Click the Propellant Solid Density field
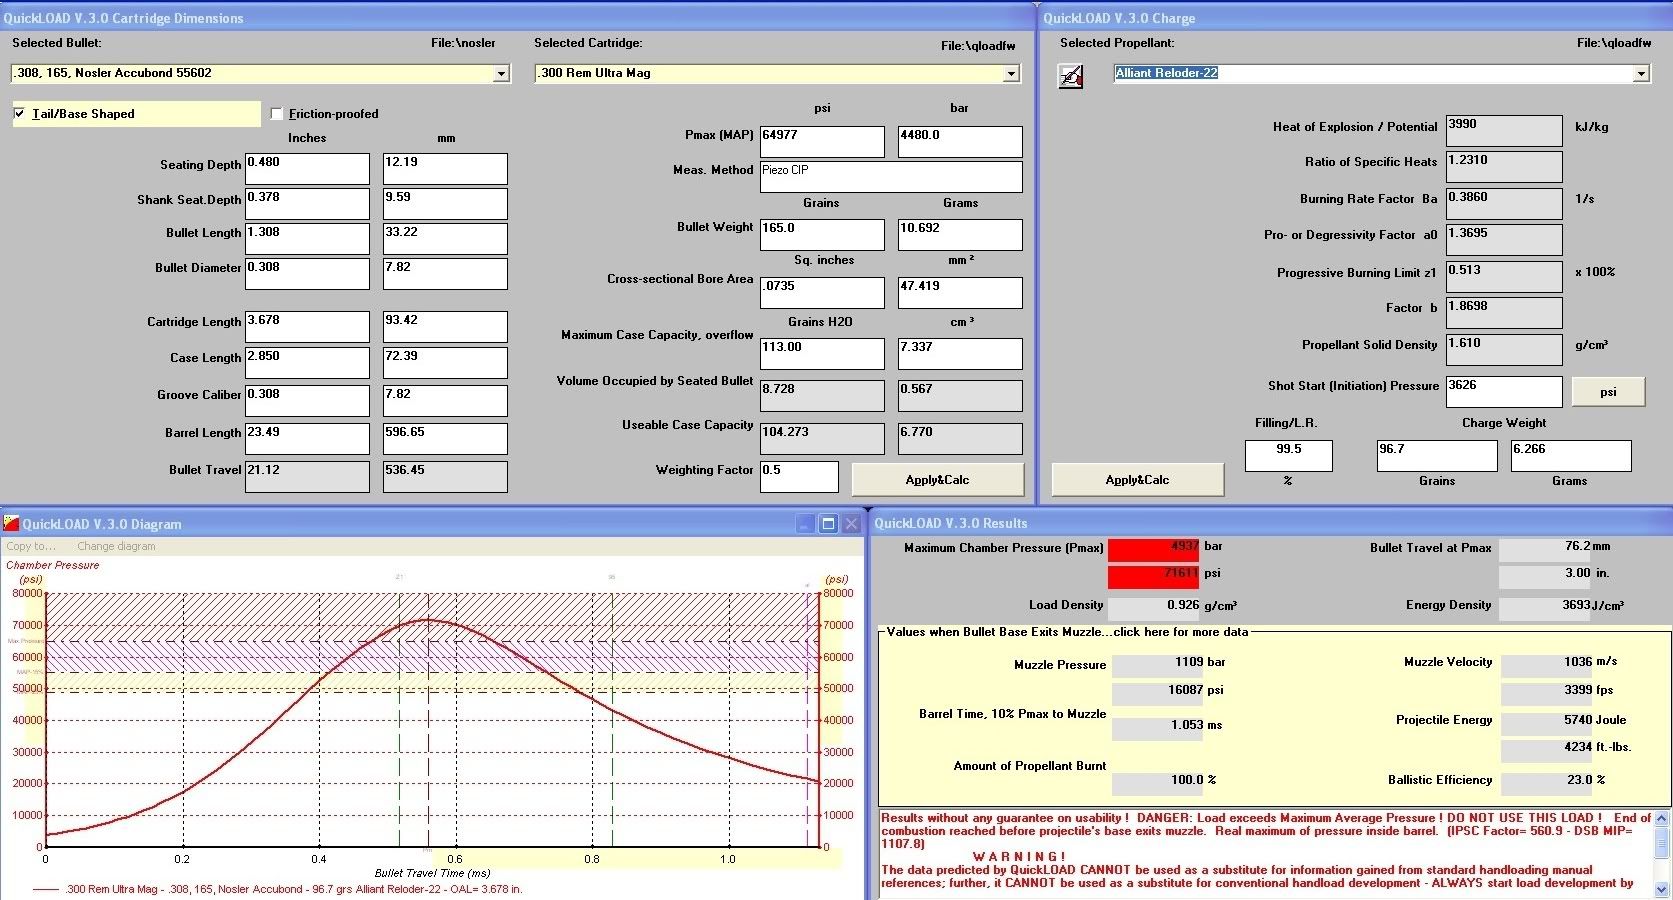The width and height of the screenshot is (1673, 900). click(1504, 350)
